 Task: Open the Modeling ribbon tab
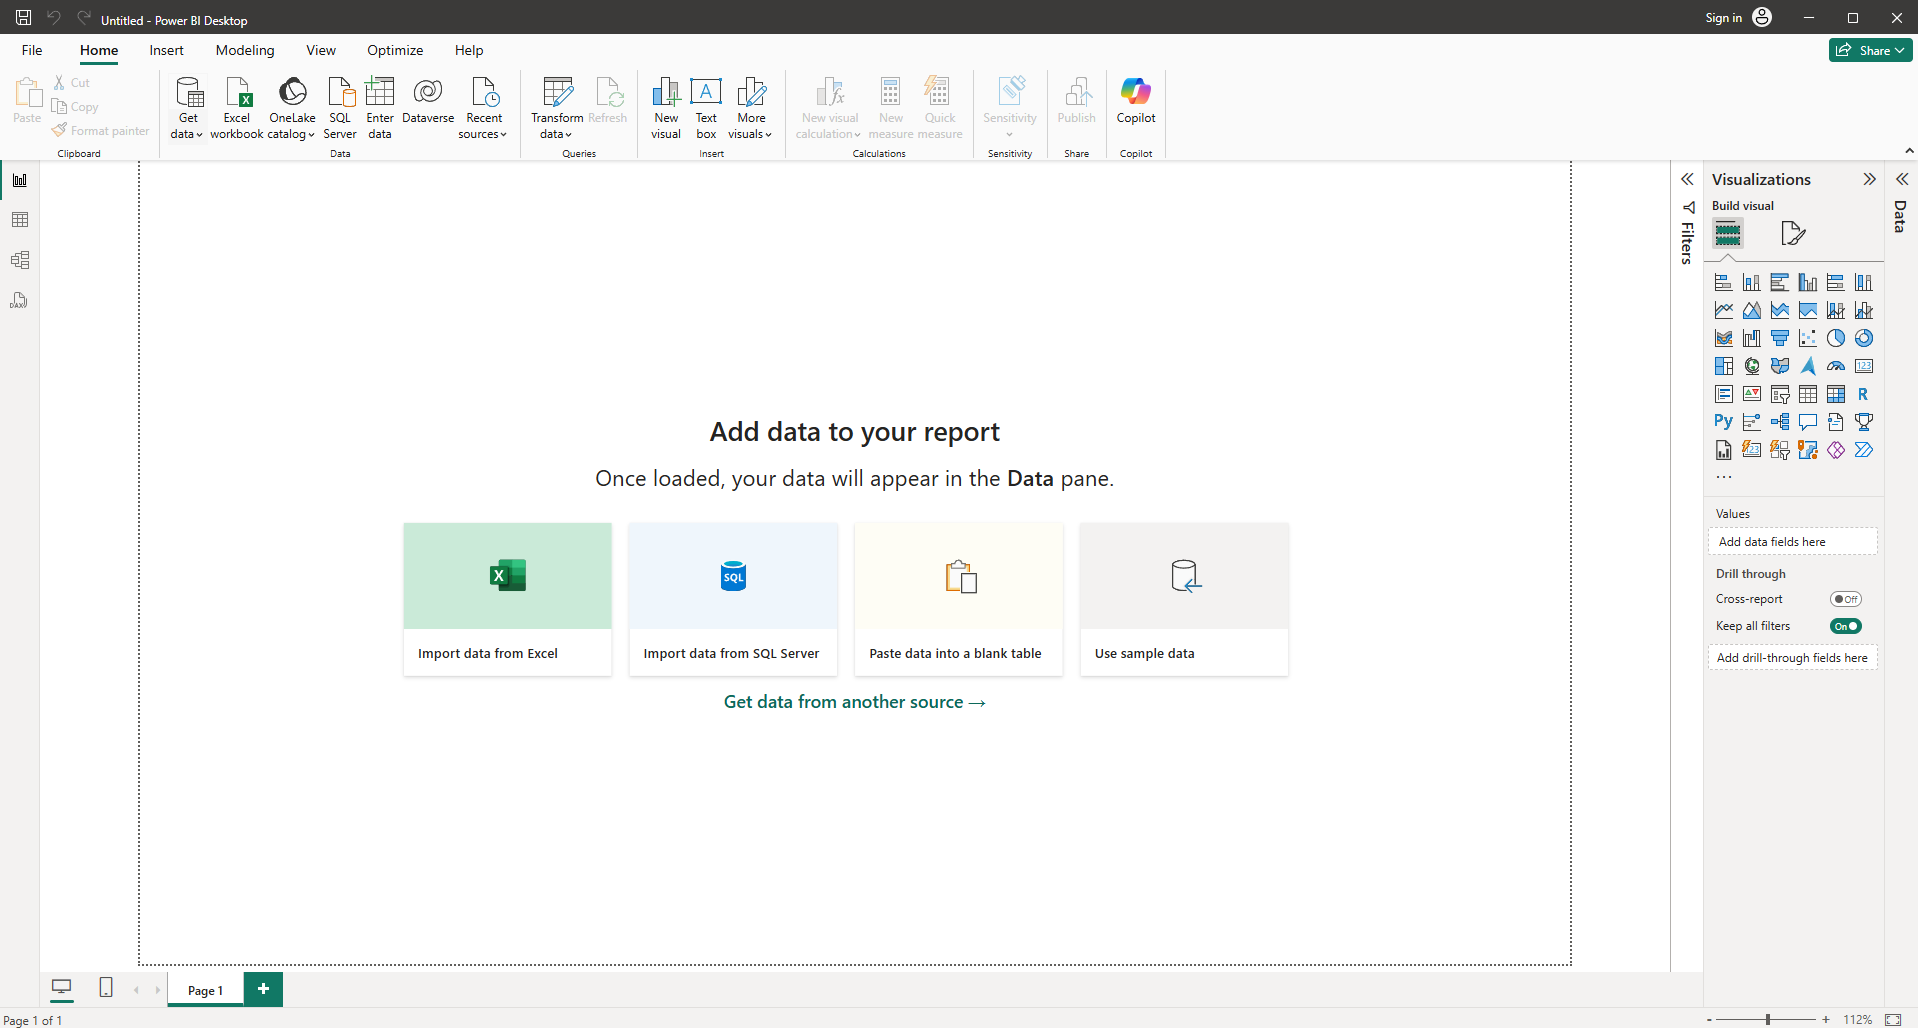[245, 50]
